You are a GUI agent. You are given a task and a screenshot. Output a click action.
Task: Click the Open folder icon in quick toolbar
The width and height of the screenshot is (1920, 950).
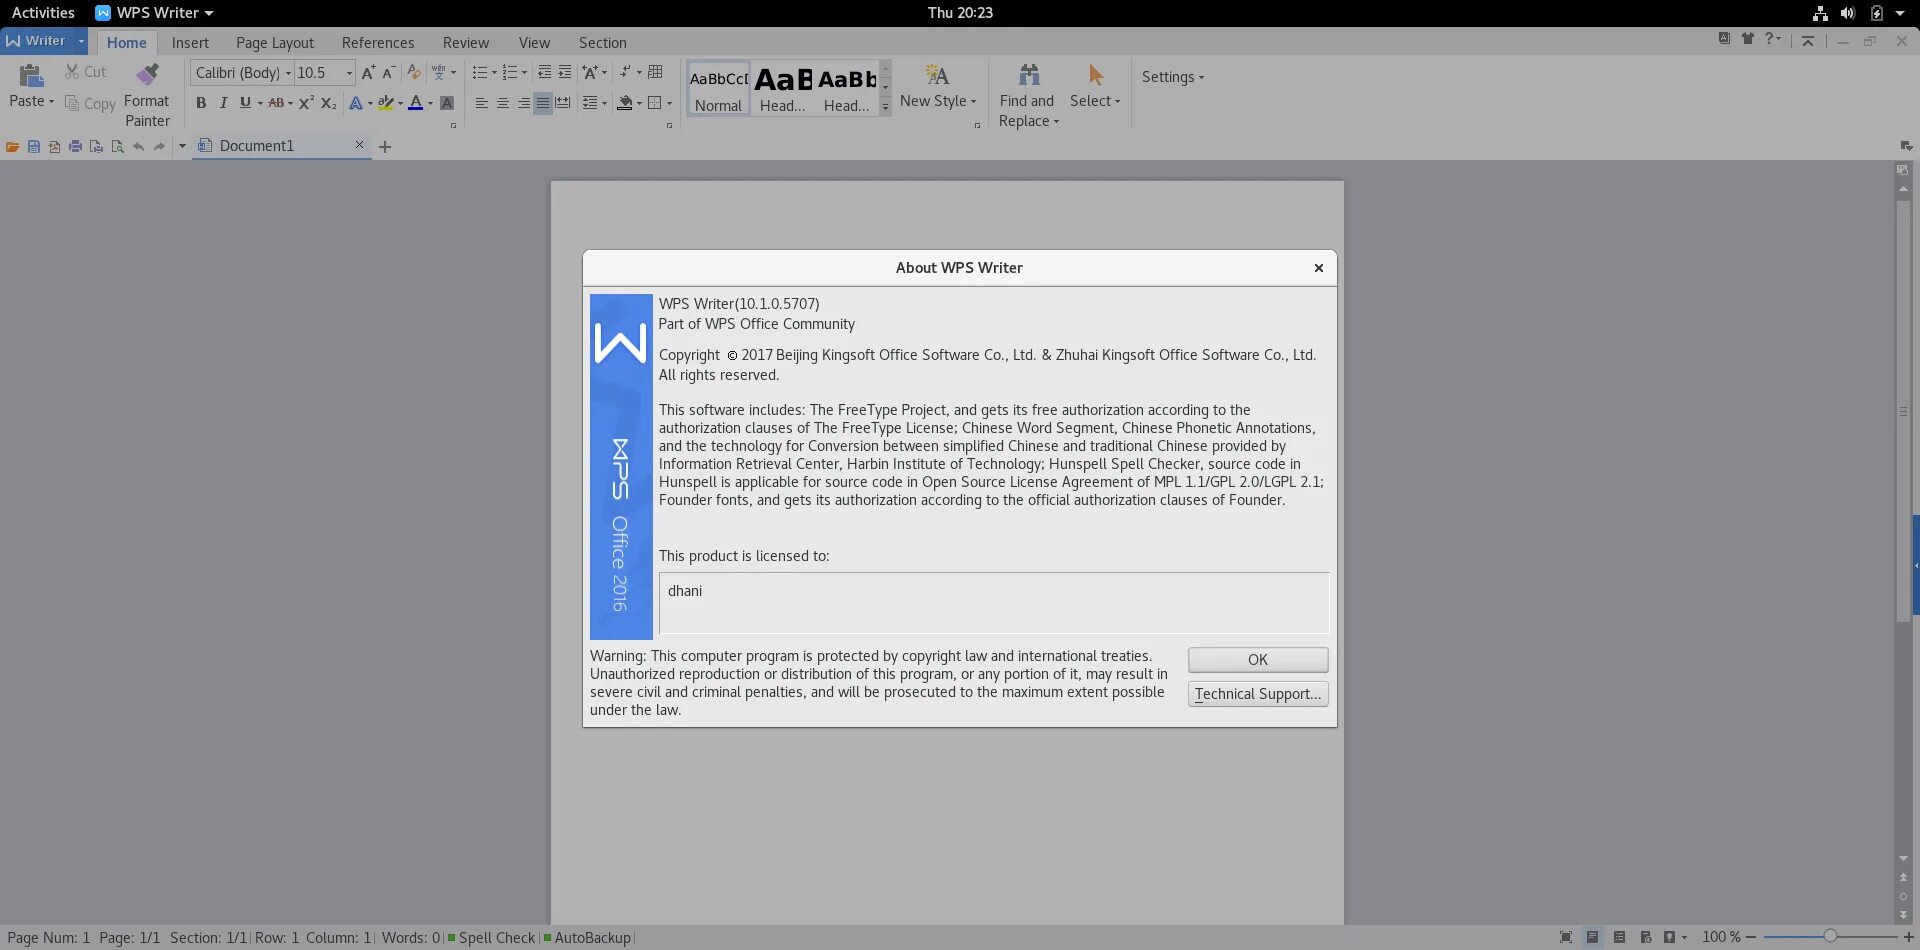pos(13,146)
